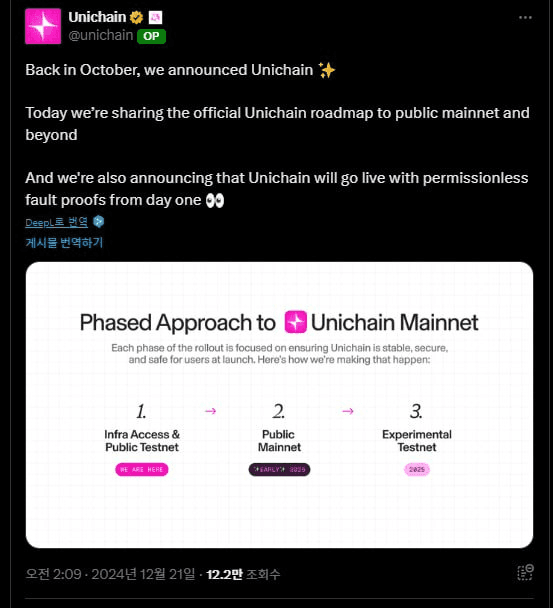Viewport: 553px width, 608px height.
Task: Open the @unichain handle link
Action: 101,35
